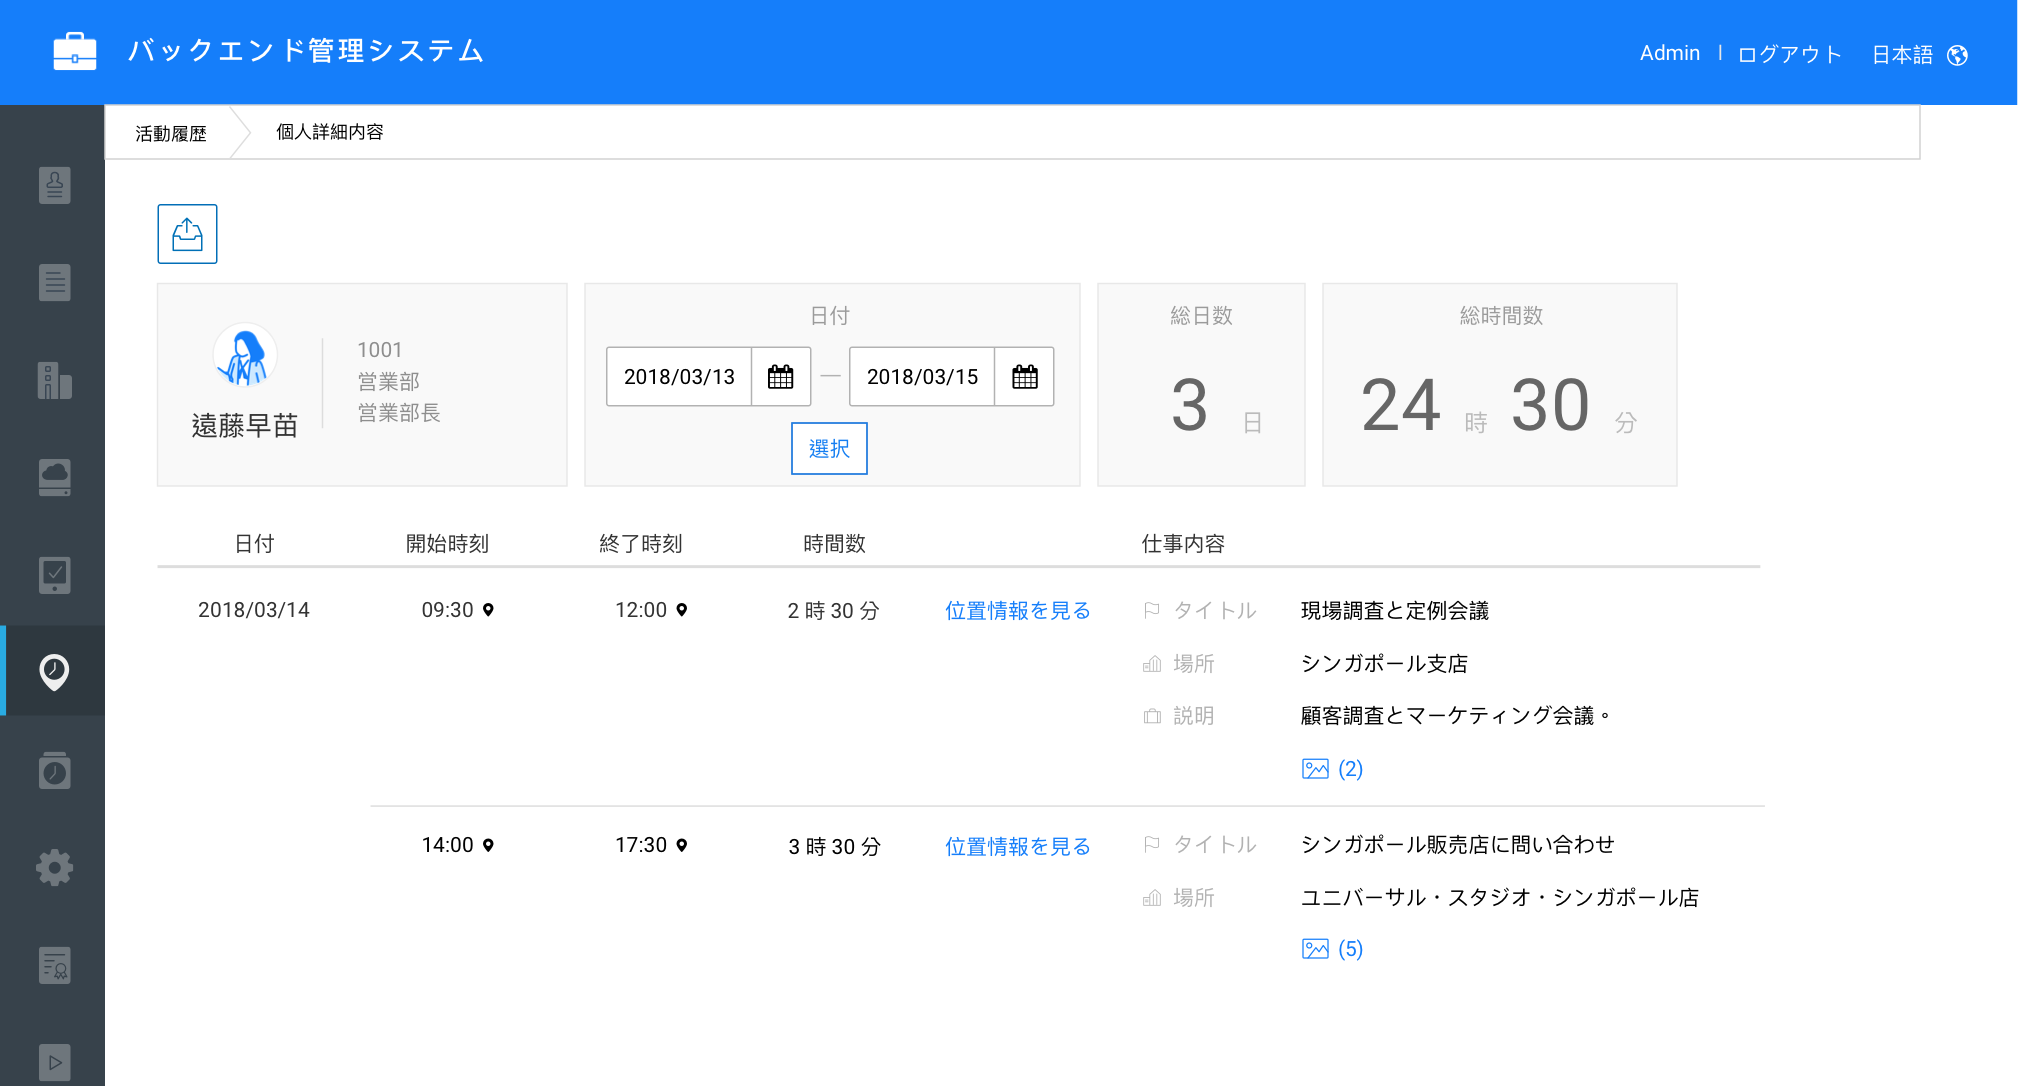The width and height of the screenshot is (2018, 1086).
Task: Open the building/company sidebar icon
Action: (54, 380)
